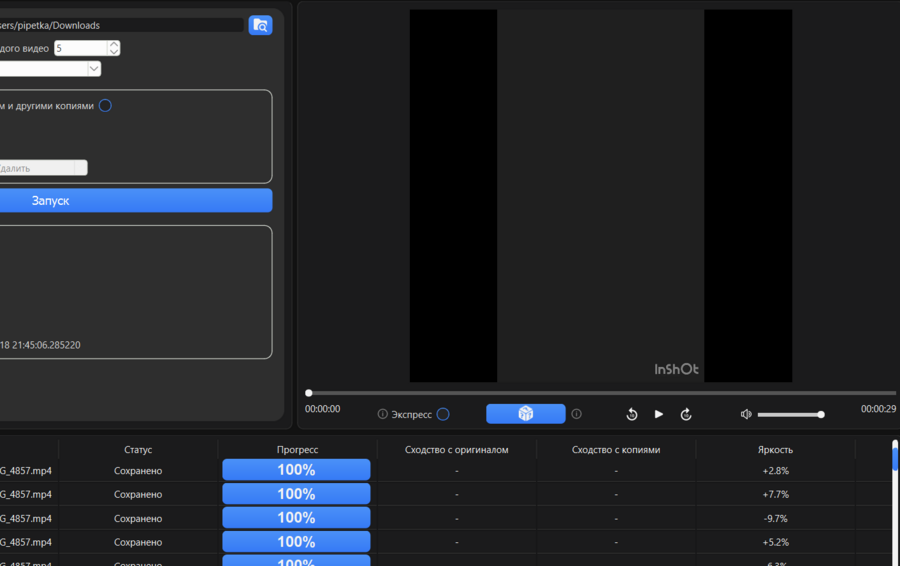900x566 pixels.
Task: Toggle the 'другими копиями' comparison circle
Action: click(105, 106)
